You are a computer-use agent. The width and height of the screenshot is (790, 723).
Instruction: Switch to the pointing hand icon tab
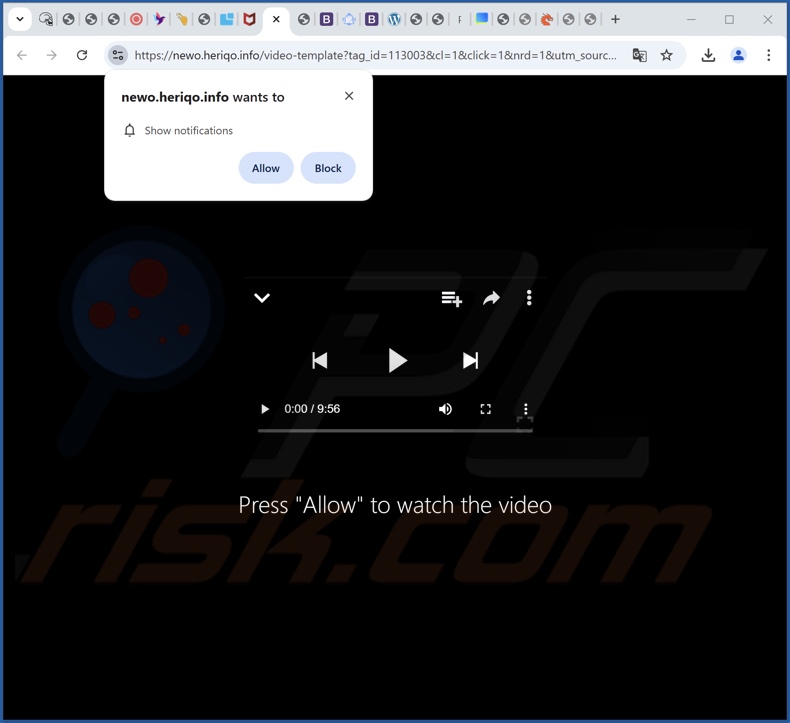click(182, 20)
